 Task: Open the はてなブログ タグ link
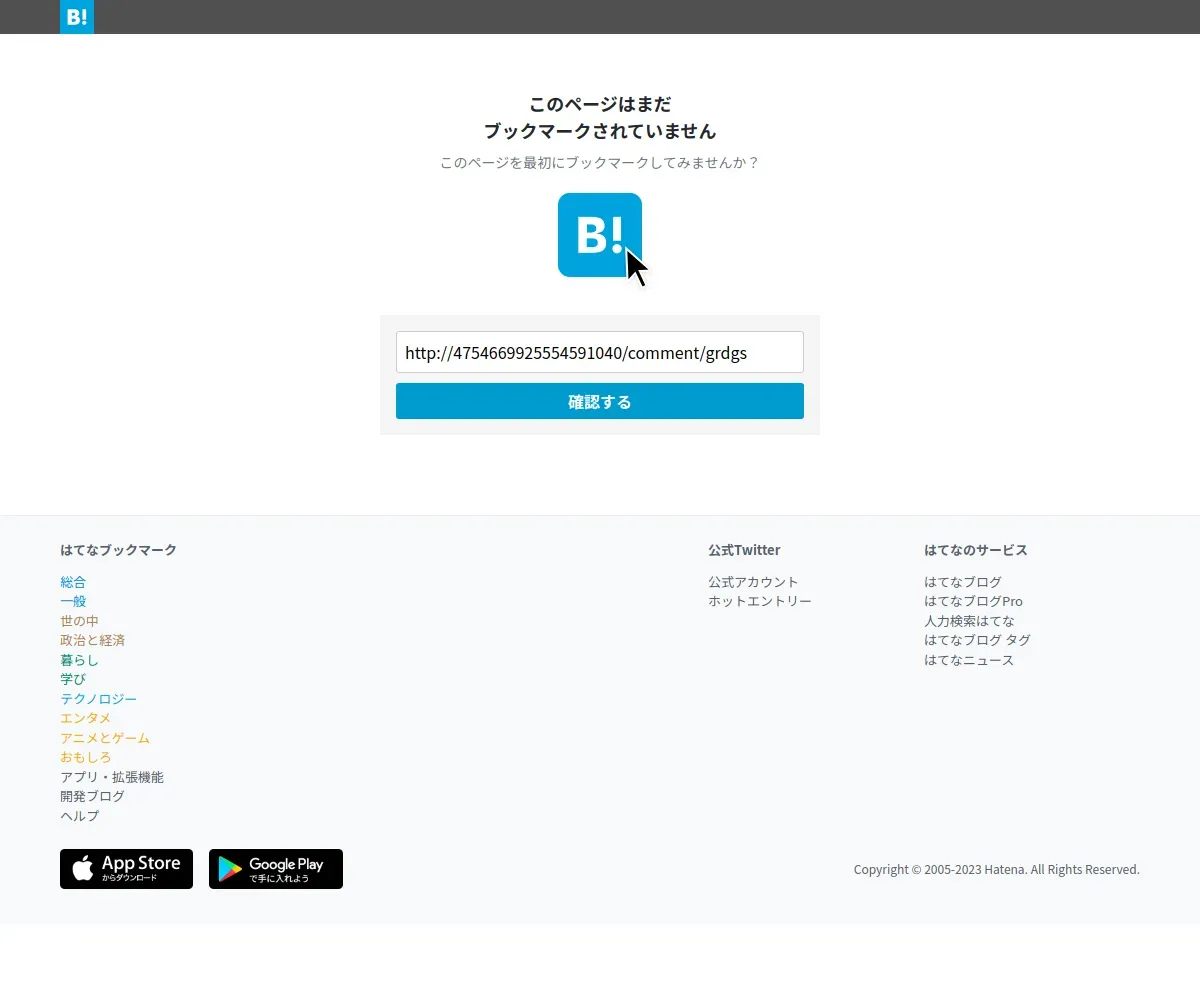[x=977, y=640]
